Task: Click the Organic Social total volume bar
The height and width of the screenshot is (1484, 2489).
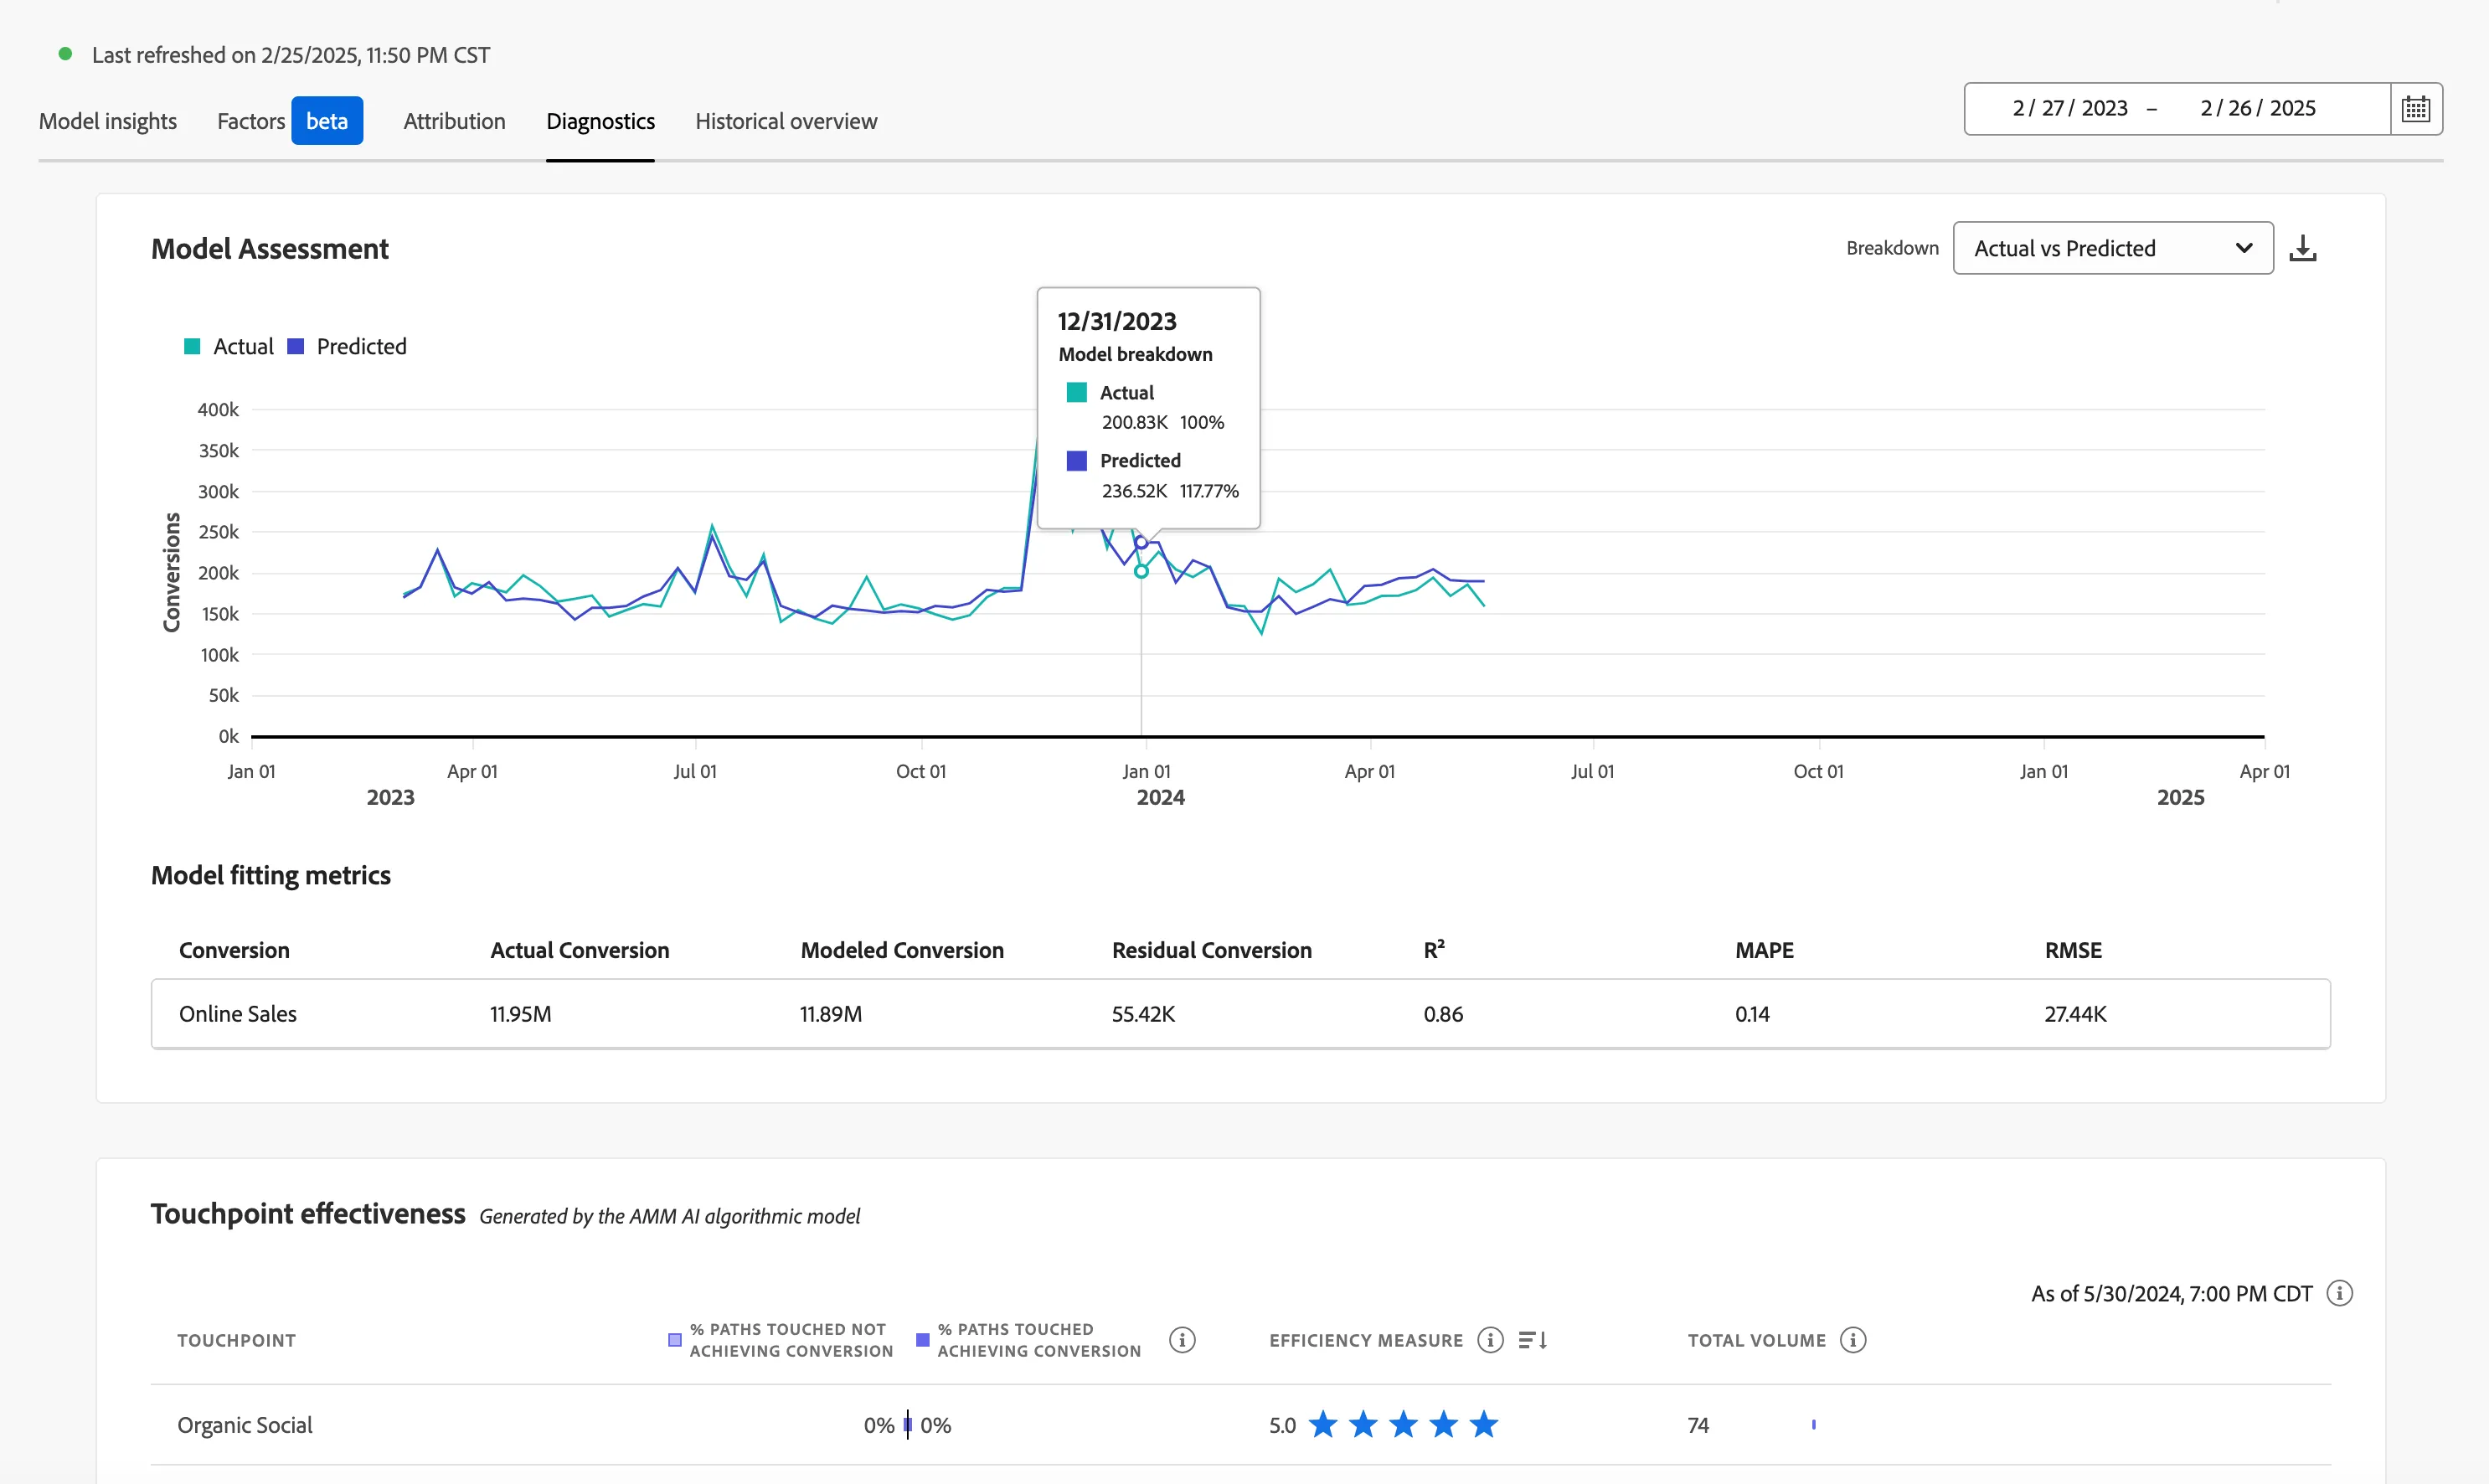Action: click(1813, 1424)
